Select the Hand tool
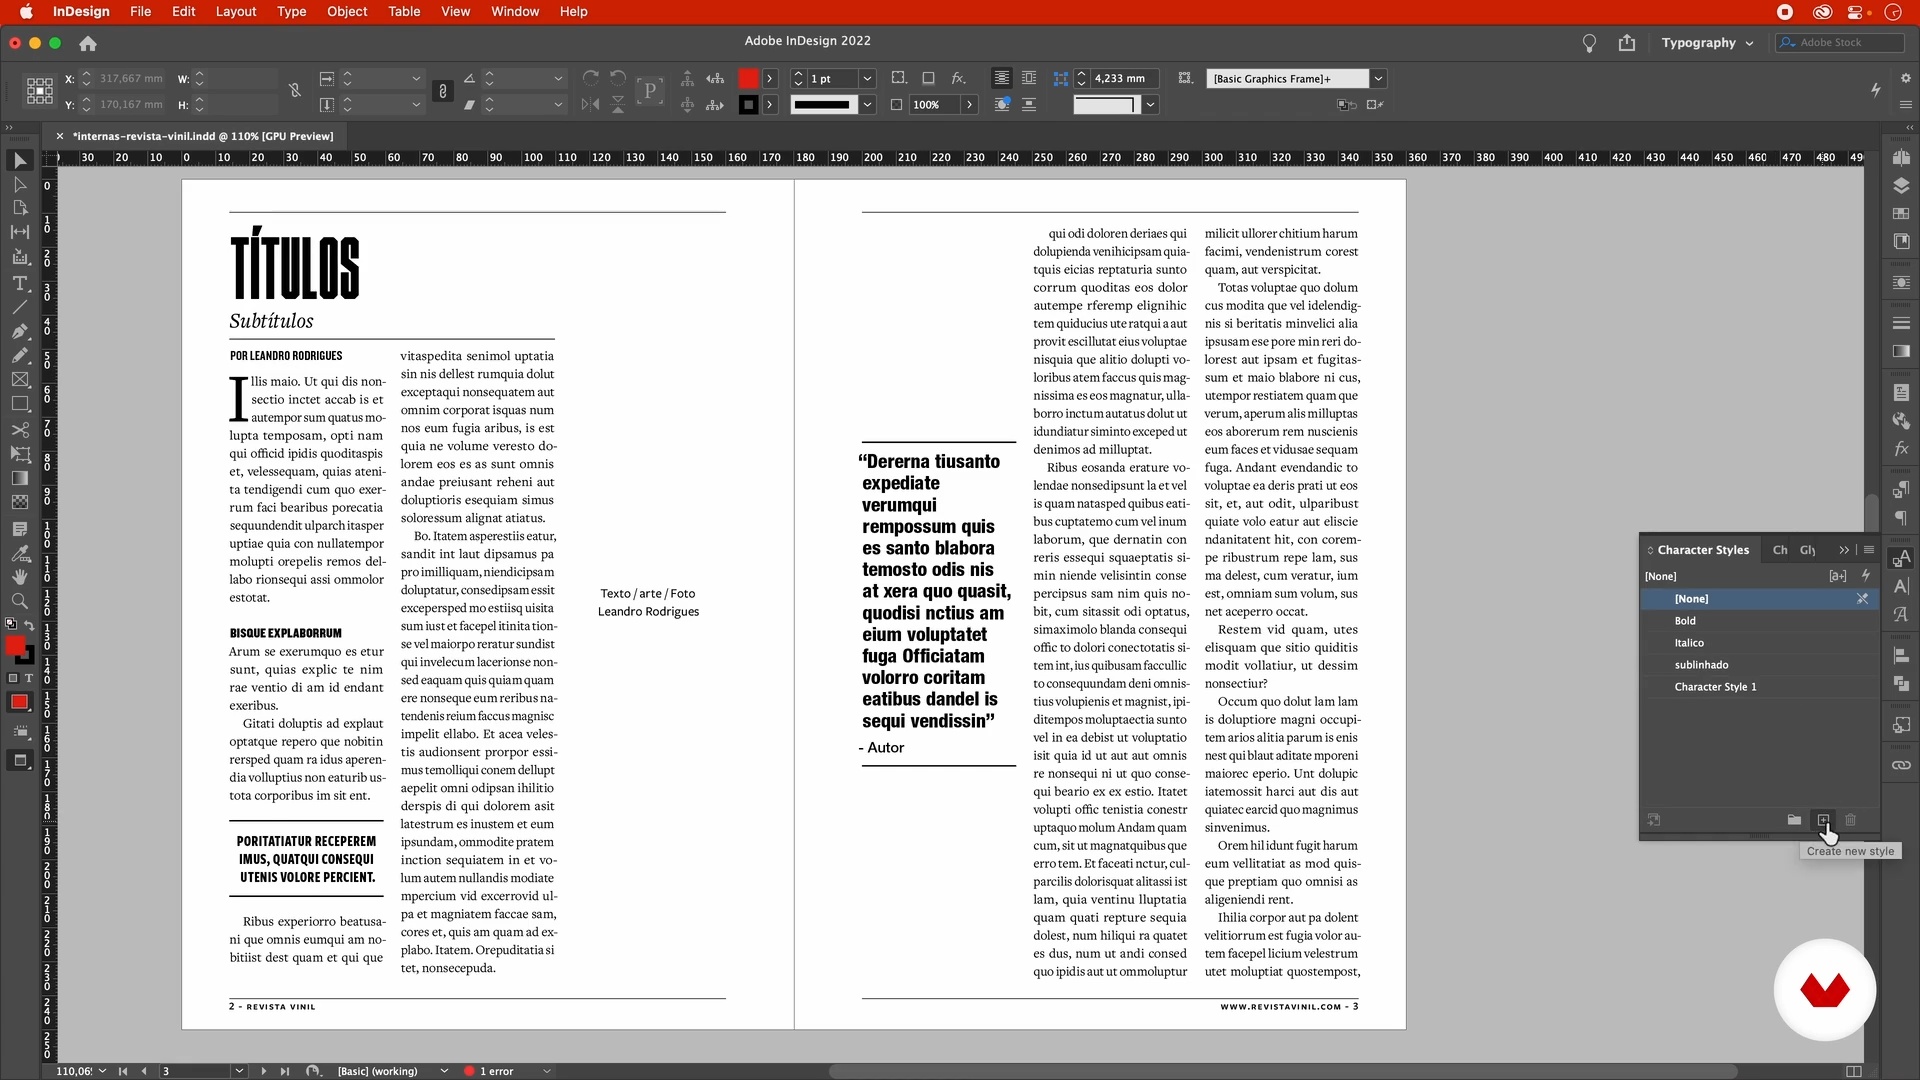Screen dimensions: 1920x1080 pos(20,577)
